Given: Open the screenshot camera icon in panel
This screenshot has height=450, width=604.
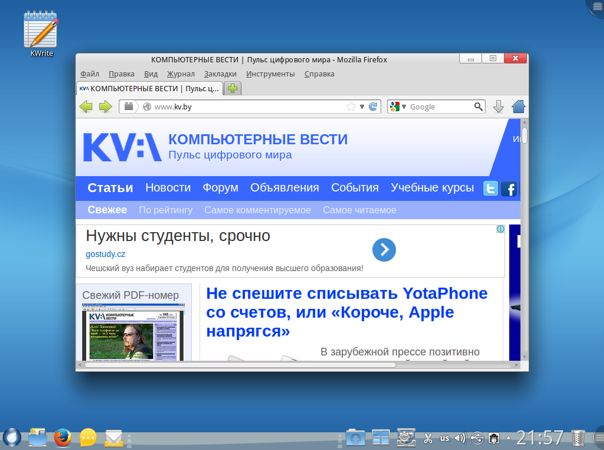Looking at the screenshot, I should pos(355,438).
